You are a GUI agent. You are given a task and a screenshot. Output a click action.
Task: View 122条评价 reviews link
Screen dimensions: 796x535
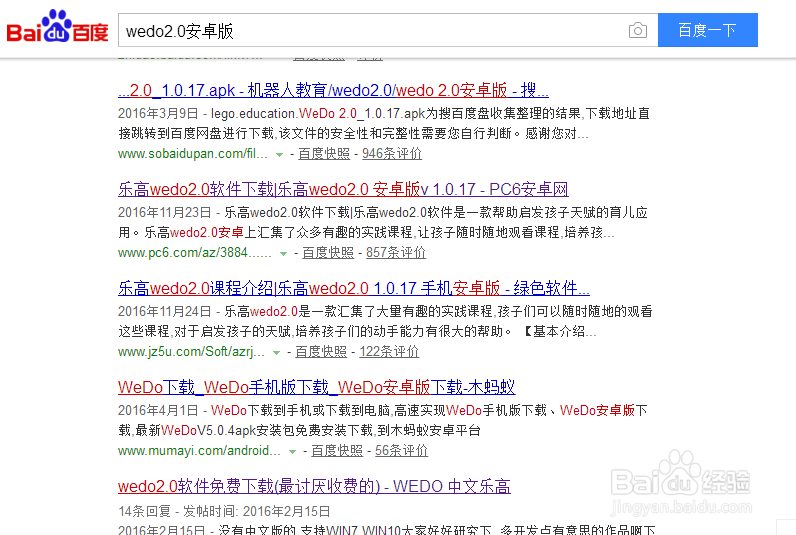click(x=389, y=351)
